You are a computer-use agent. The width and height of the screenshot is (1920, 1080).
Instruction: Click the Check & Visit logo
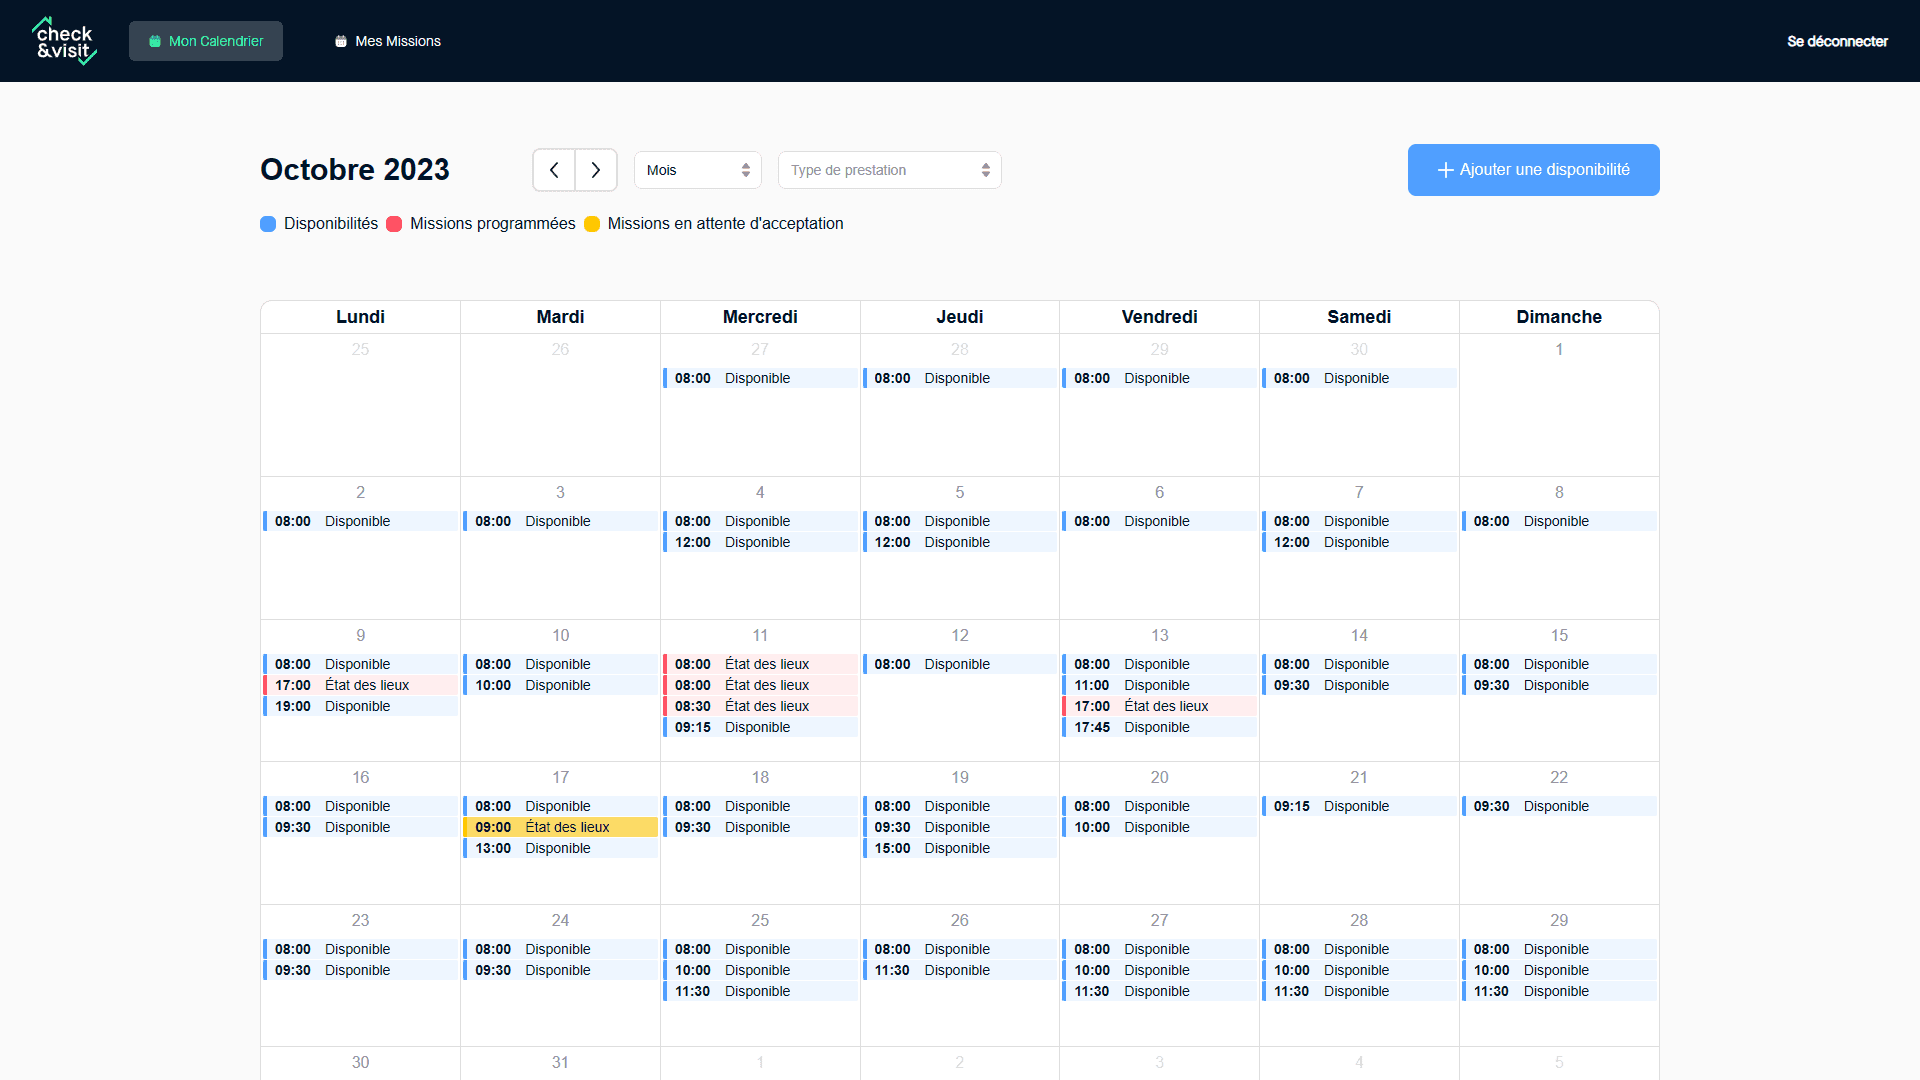point(64,41)
